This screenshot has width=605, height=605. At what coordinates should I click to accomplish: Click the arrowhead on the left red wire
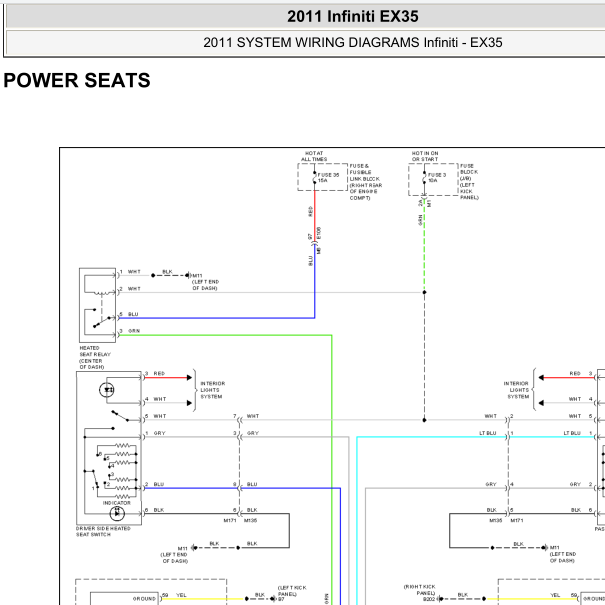(x=189, y=378)
